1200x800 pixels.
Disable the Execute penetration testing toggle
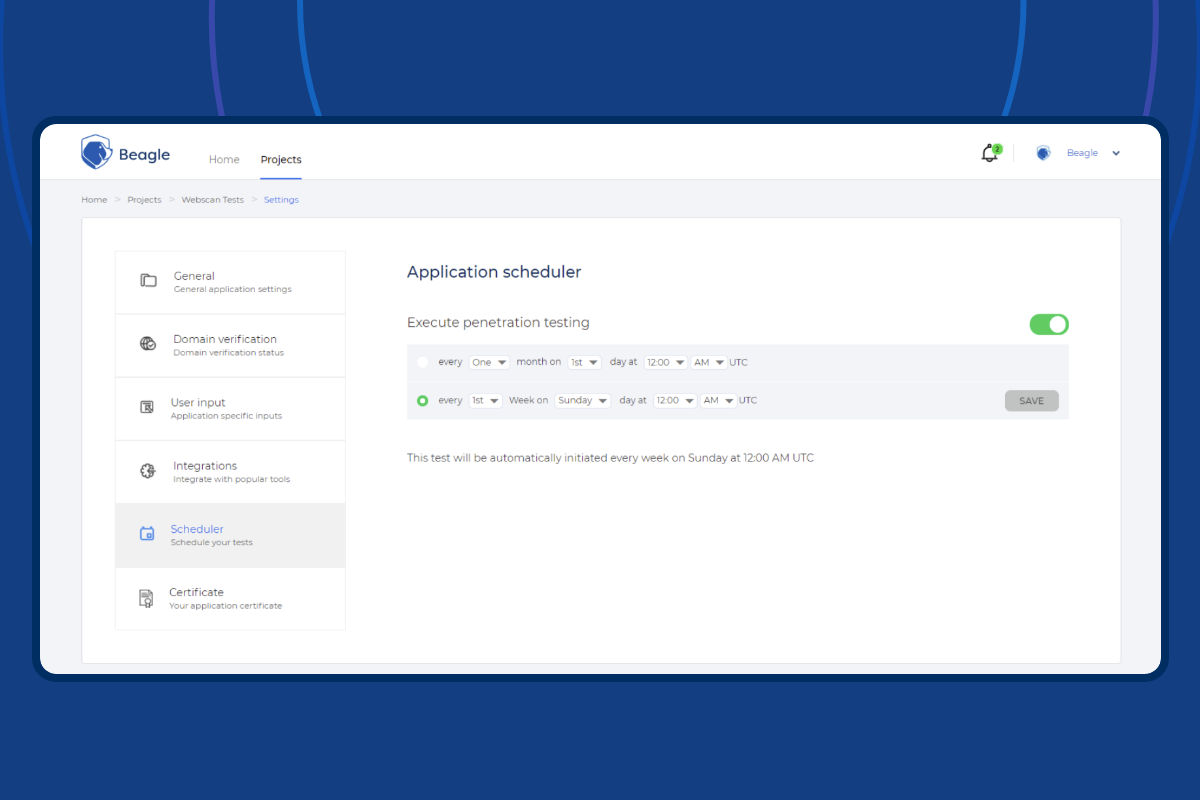point(1049,324)
